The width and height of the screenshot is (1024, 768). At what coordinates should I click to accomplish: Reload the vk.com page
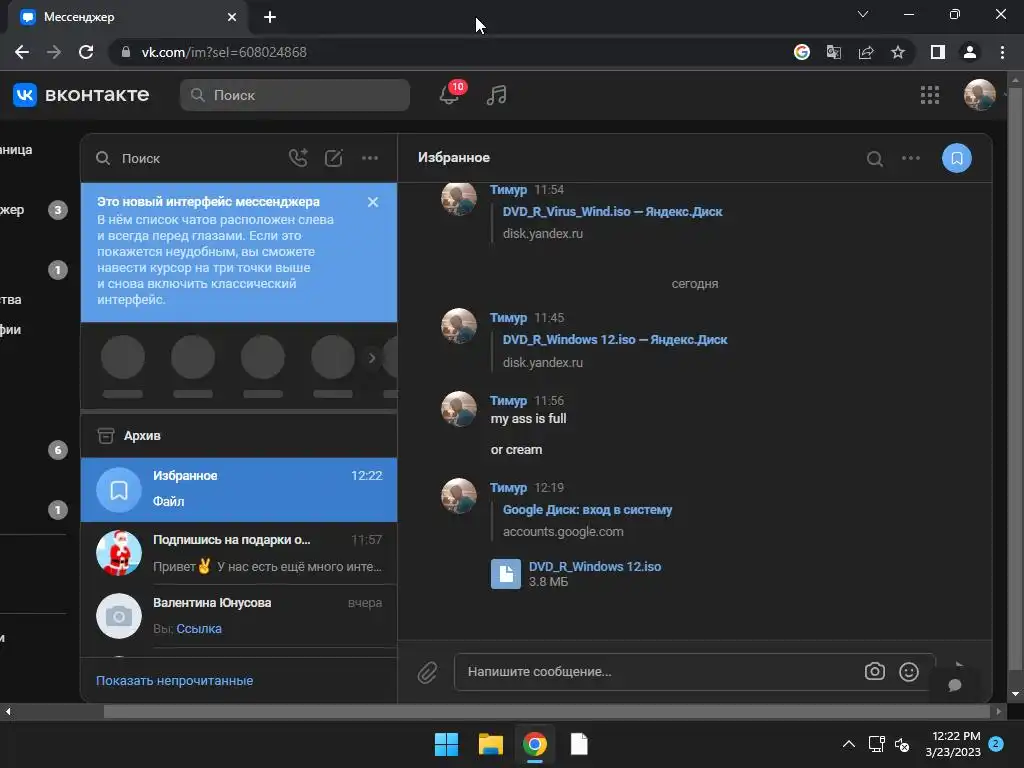[x=86, y=52]
